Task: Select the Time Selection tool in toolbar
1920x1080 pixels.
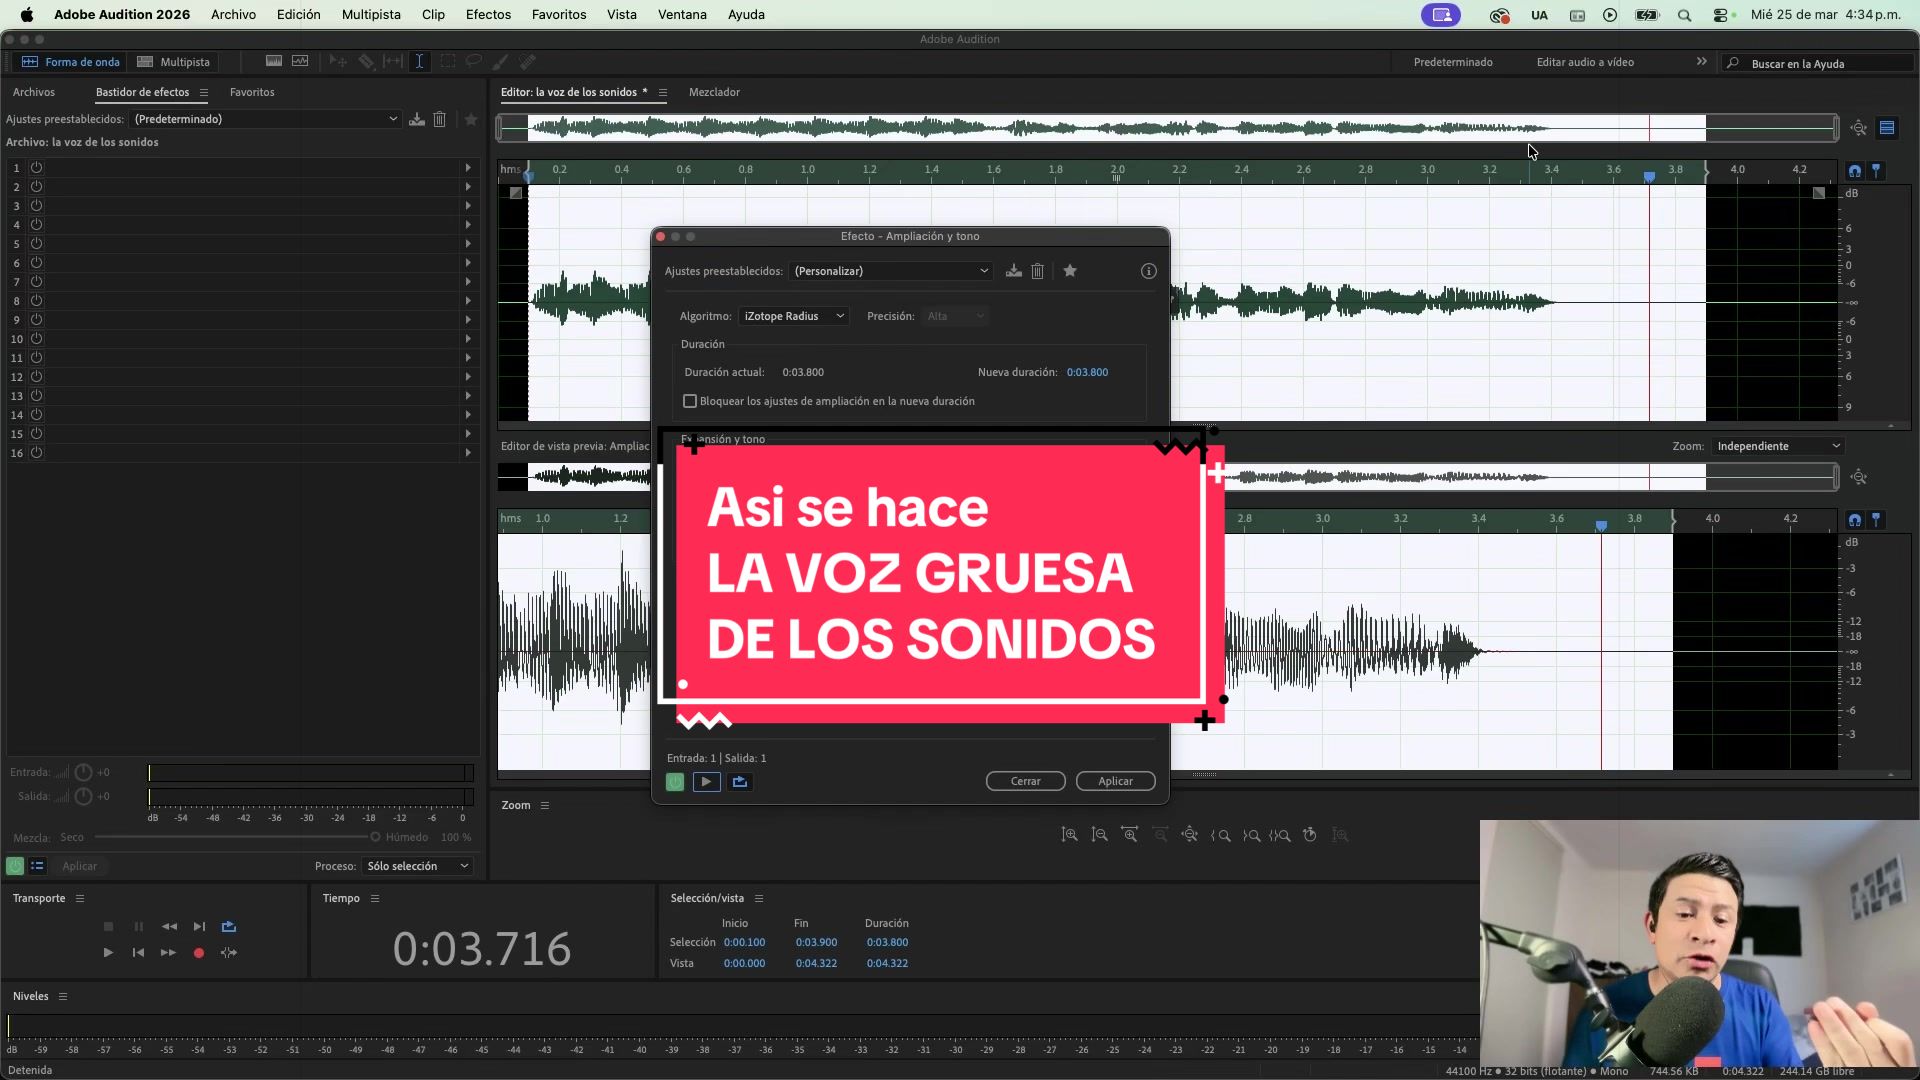Action: point(419,62)
